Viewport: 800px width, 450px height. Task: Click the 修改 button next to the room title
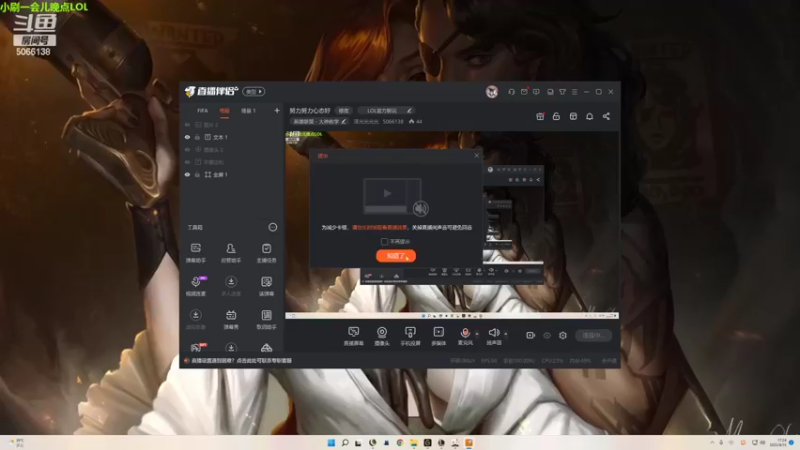point(344,110)
